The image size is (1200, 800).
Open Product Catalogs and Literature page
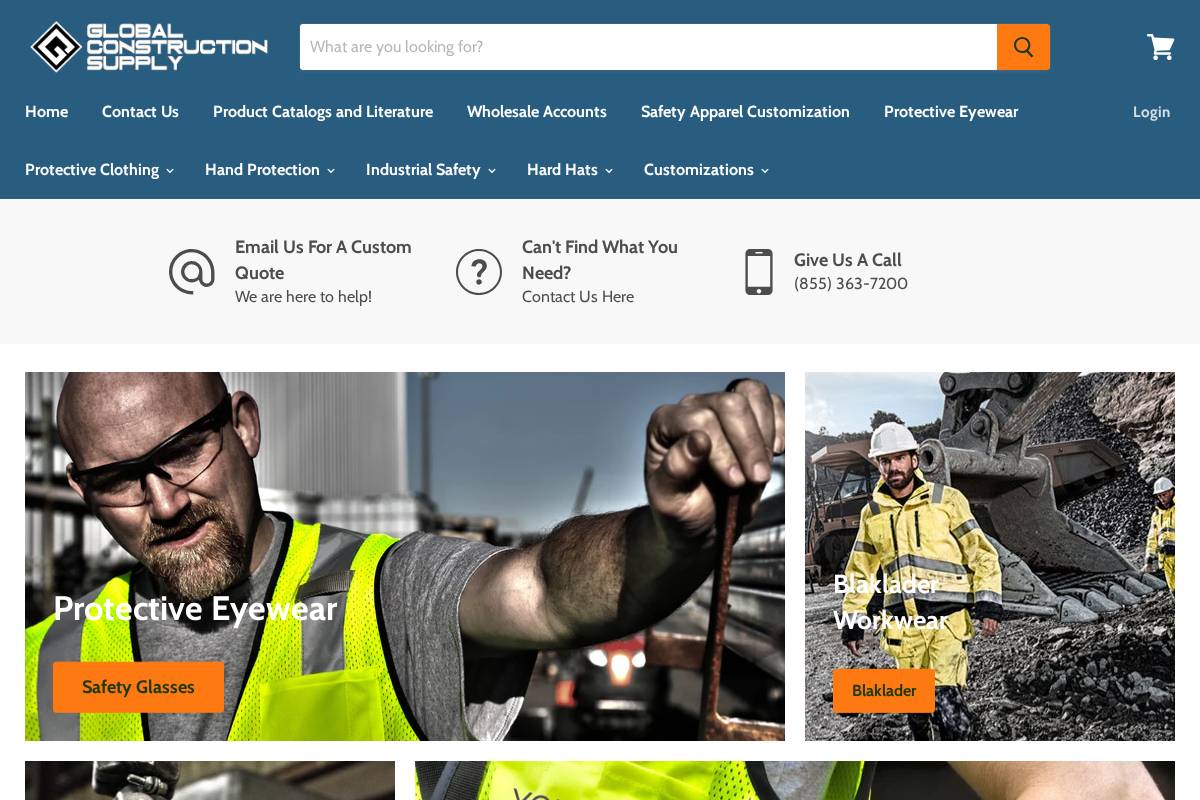click(322, 112)
